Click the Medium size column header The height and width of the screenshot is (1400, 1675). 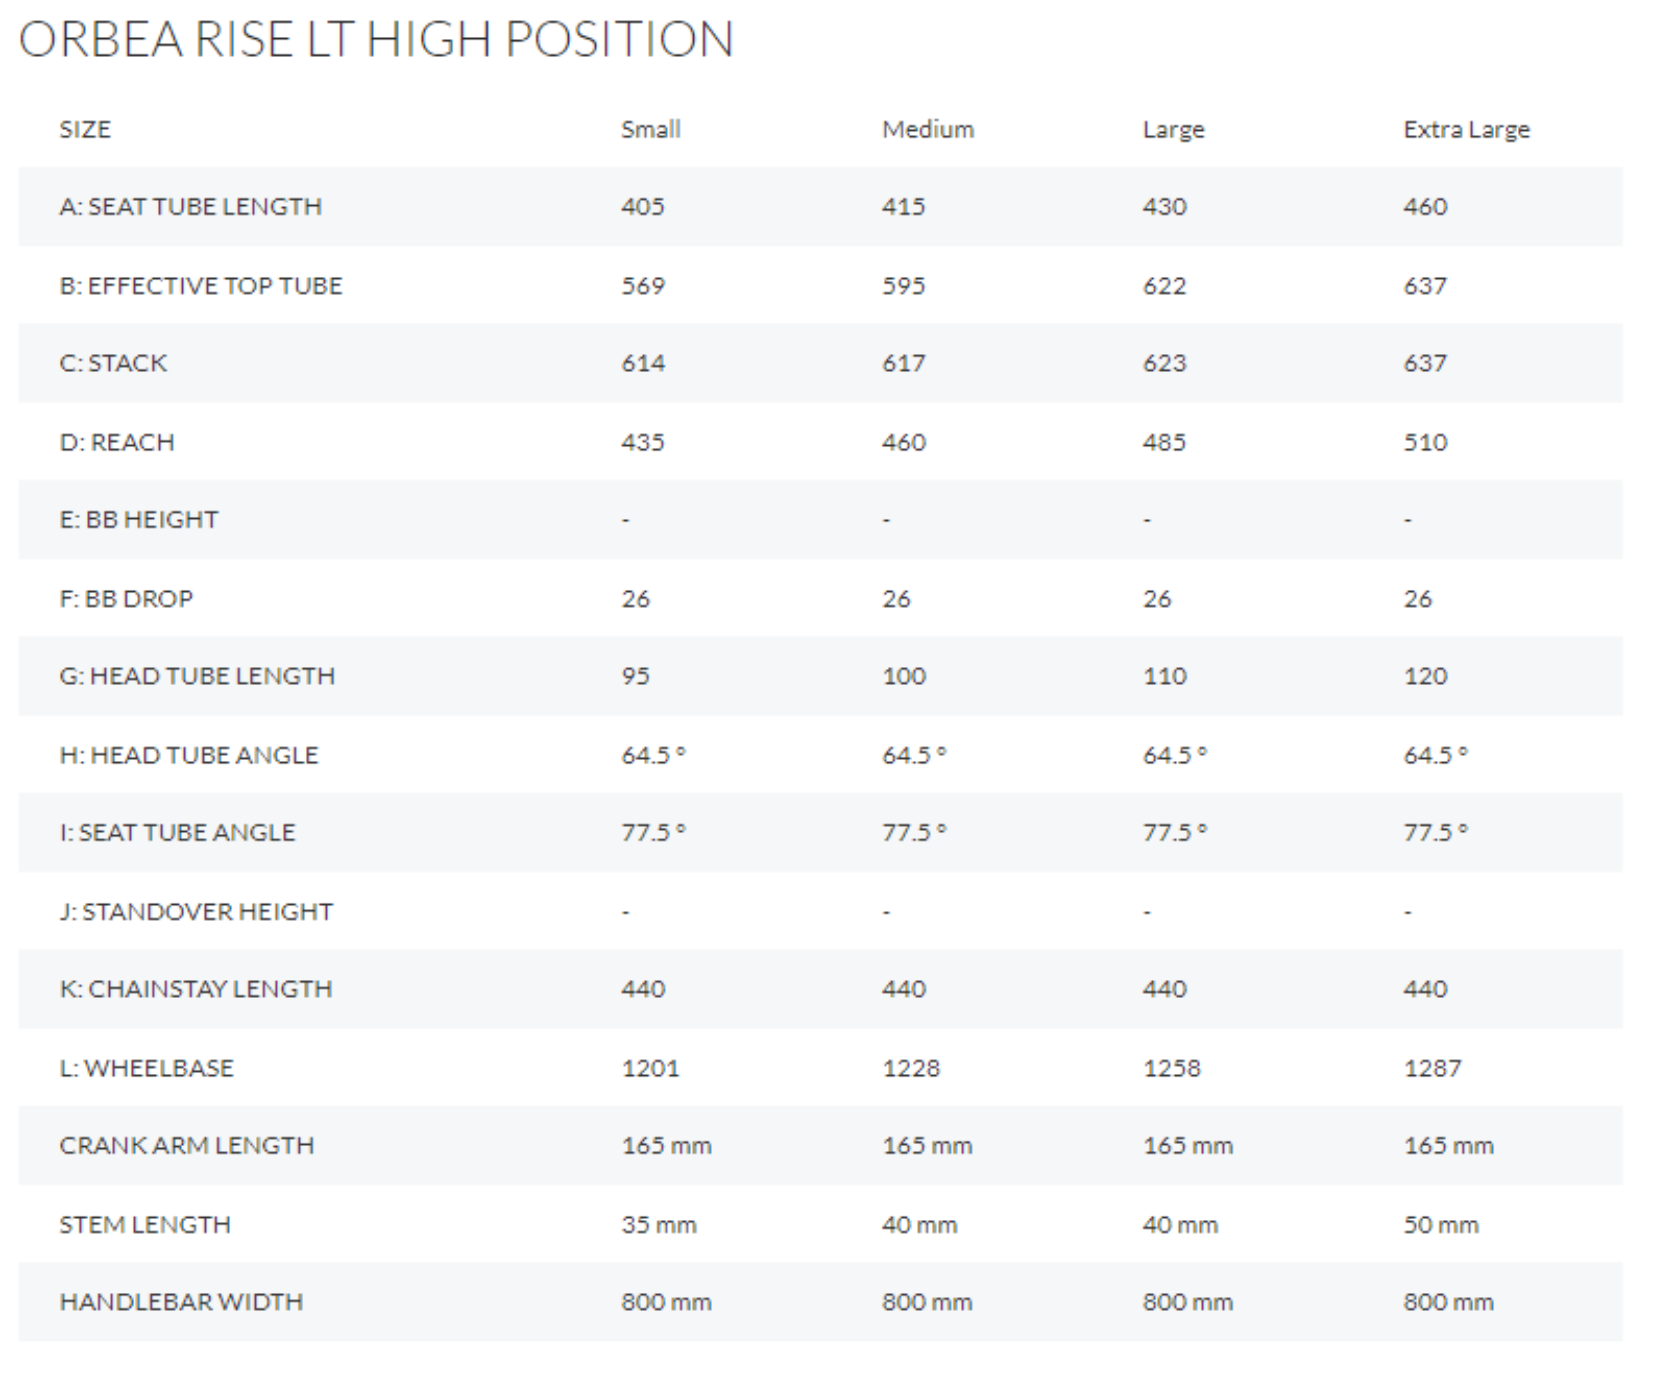pyautogui.click(x=927, y=129)
